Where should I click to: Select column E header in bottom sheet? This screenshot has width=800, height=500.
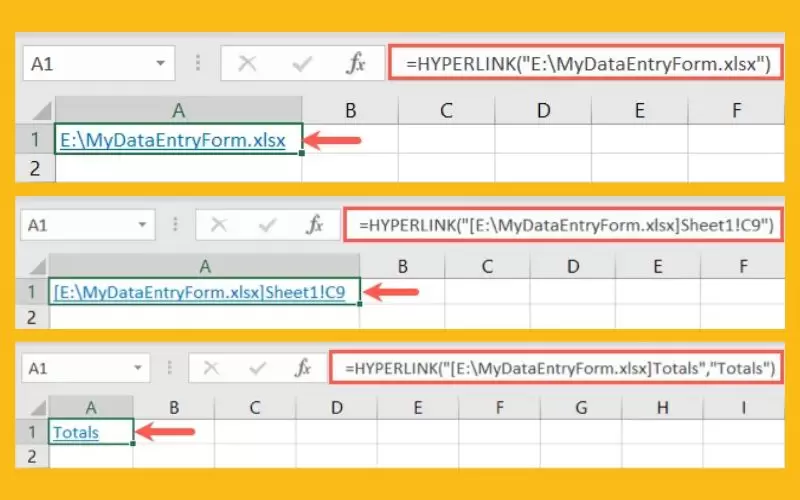tap(418, 407)
